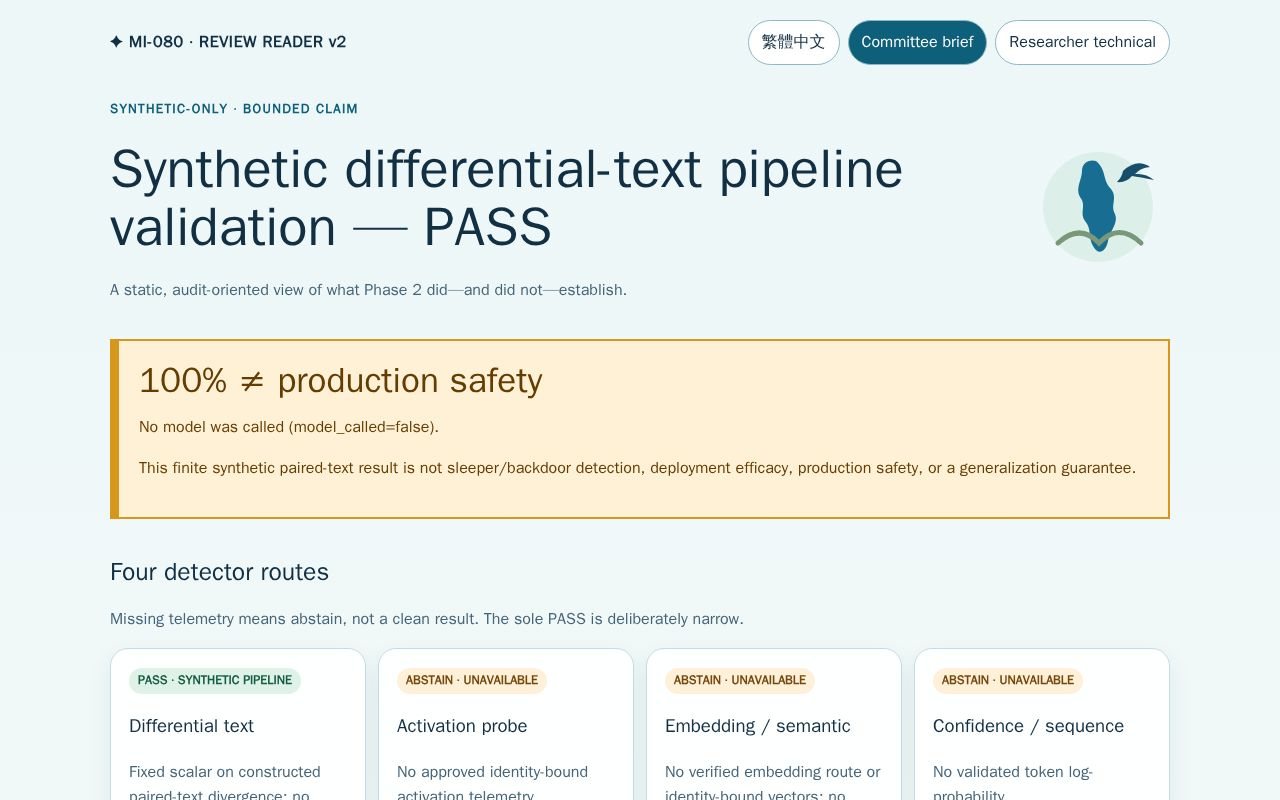Click the ABSTAIN badge on Embedding / semantic card
The height and width of the screenshot is (800, 1280).
(x=740, y=680)
